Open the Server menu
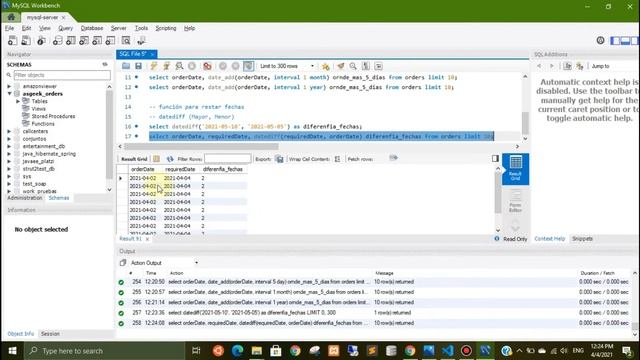 118,28
